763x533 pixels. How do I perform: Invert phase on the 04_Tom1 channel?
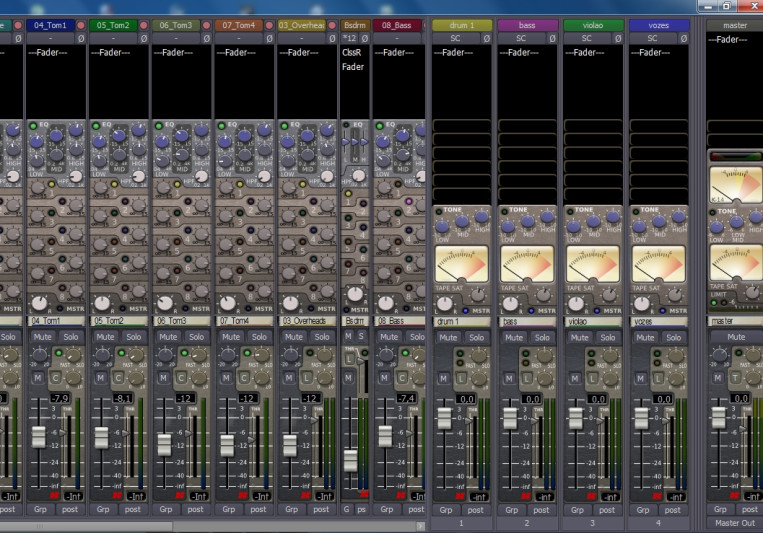(81, 38)
